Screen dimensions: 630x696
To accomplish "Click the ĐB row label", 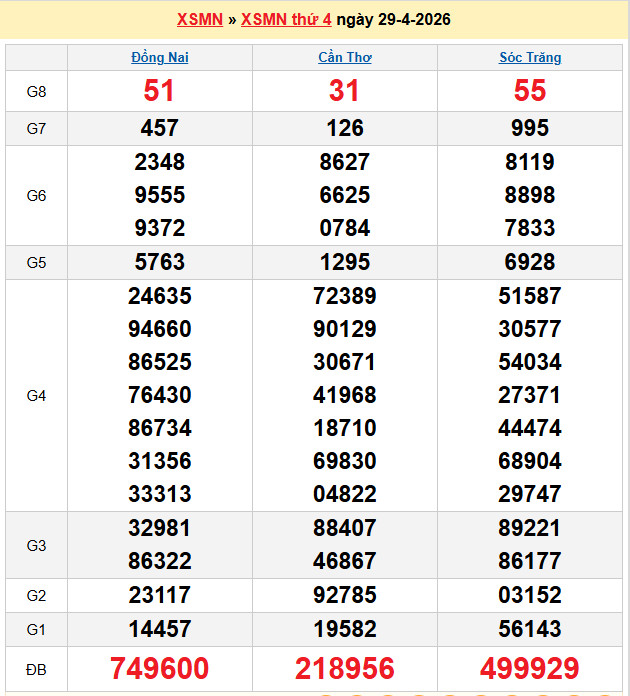I will (37, 669).
